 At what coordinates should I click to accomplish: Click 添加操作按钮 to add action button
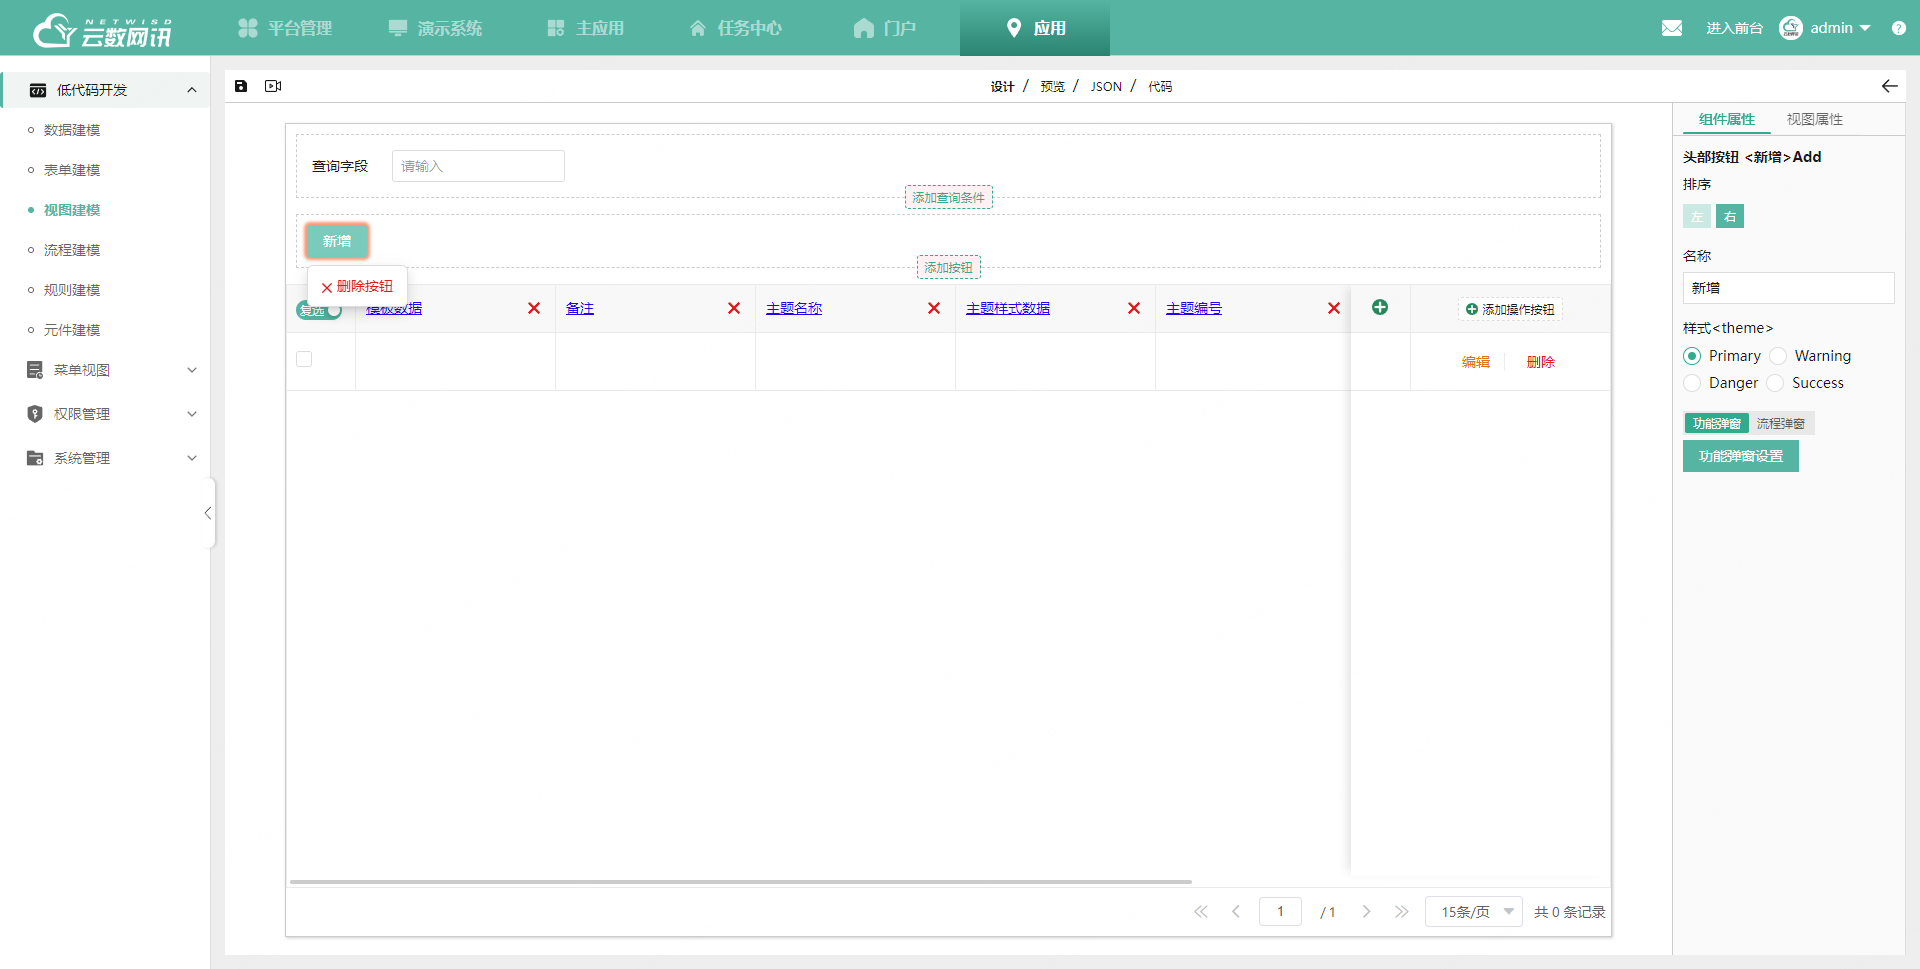point(1510,310)
